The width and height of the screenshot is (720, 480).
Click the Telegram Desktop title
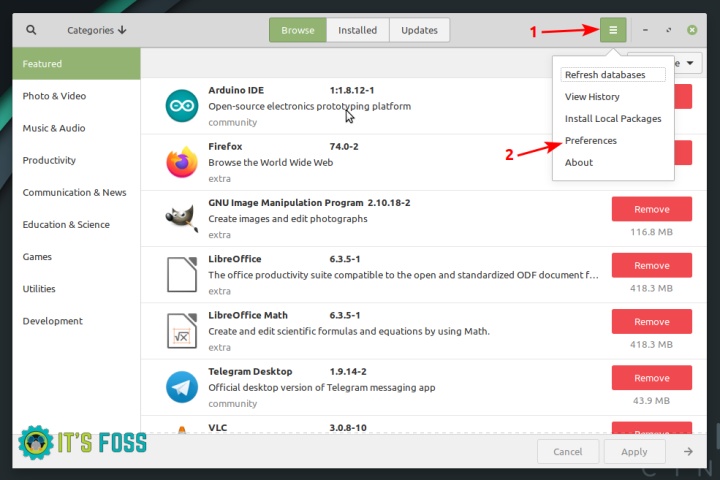(x=250, y=371)
